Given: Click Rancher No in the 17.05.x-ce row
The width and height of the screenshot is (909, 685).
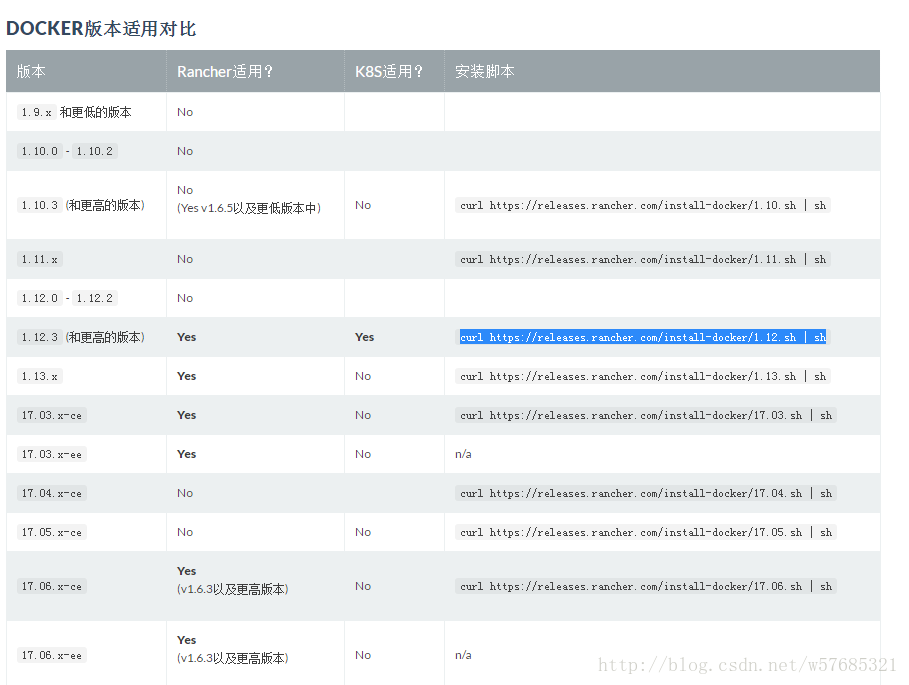Looking at the screenshot, I should pos(185,532).
